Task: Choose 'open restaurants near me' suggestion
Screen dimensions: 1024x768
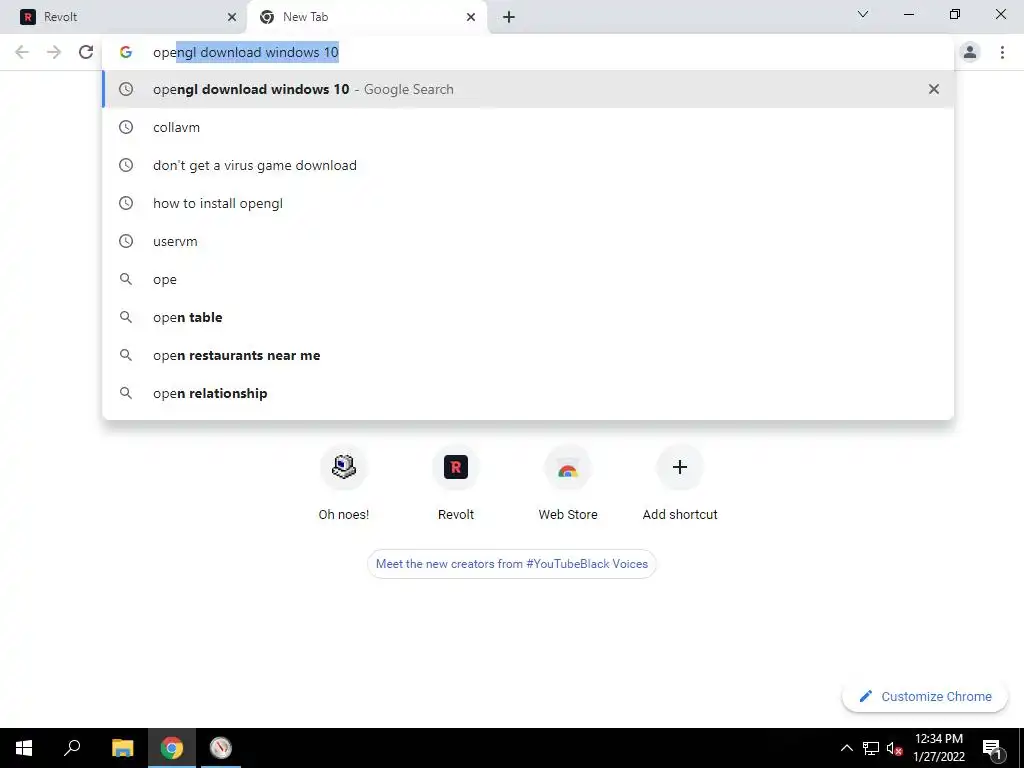Action: pyautogui.click(x=528, y=355)
